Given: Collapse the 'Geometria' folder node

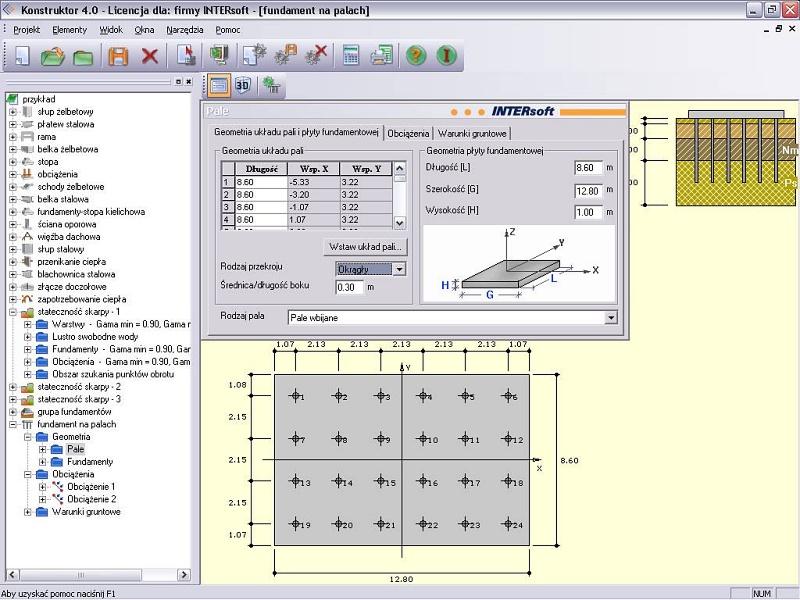Looking at the screenshot, I should click(28, 437).
